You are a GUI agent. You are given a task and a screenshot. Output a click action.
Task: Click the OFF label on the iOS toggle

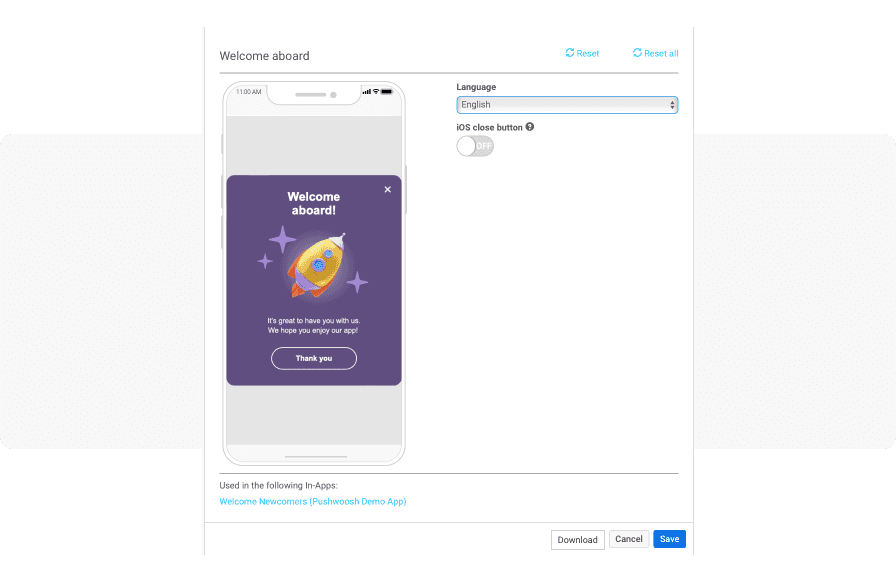483,146
